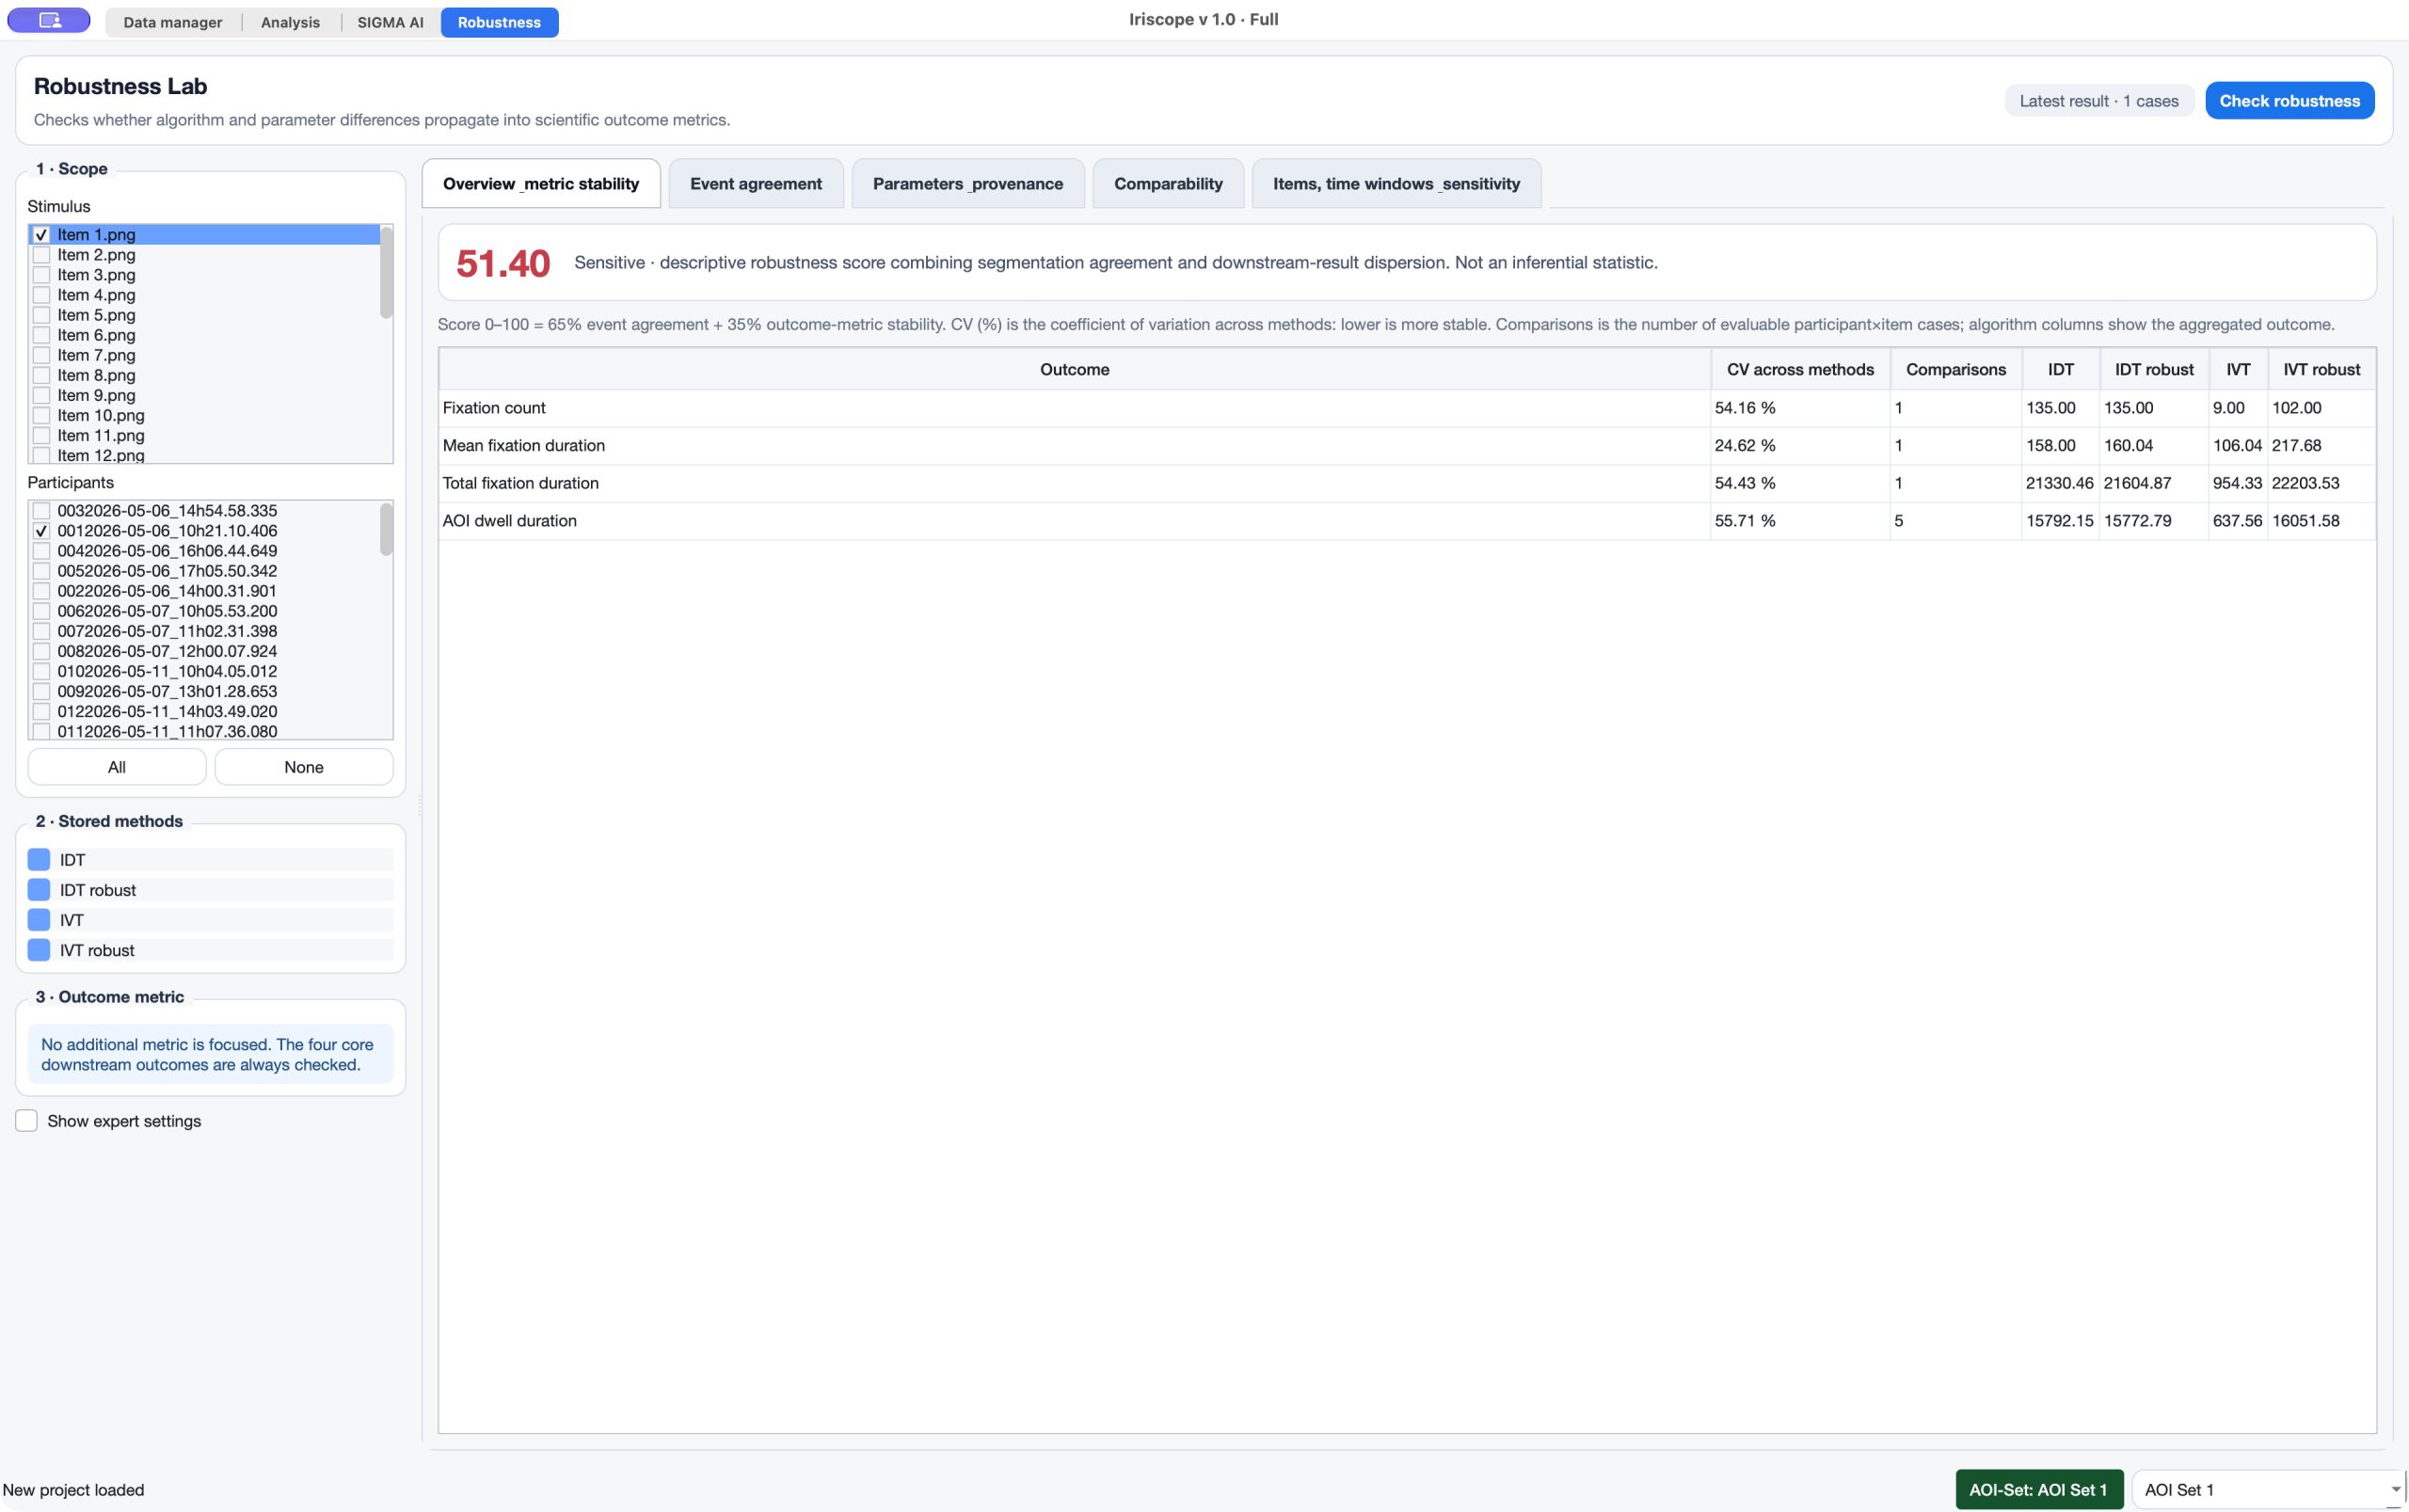
Task: Open Items, time windows sensitivity tab
Action: (x=1396, y=184)
